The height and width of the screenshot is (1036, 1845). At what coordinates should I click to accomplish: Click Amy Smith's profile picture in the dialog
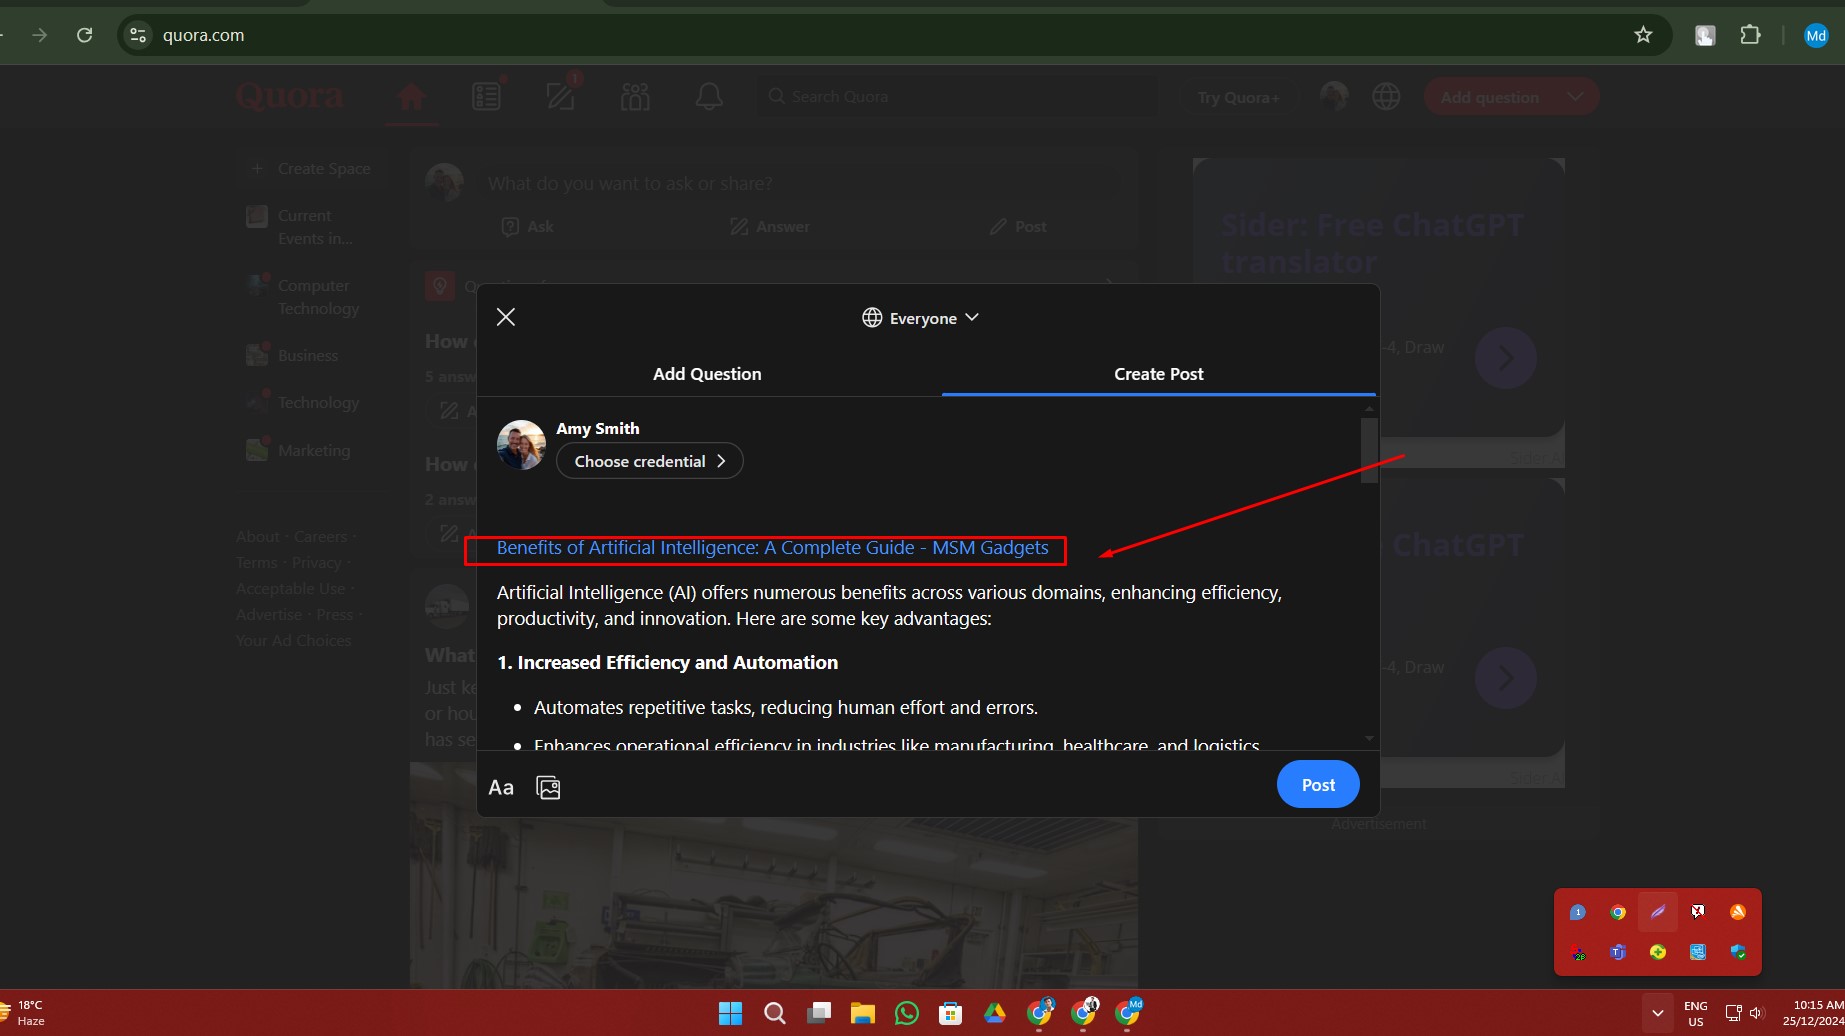tap(521, 445)
